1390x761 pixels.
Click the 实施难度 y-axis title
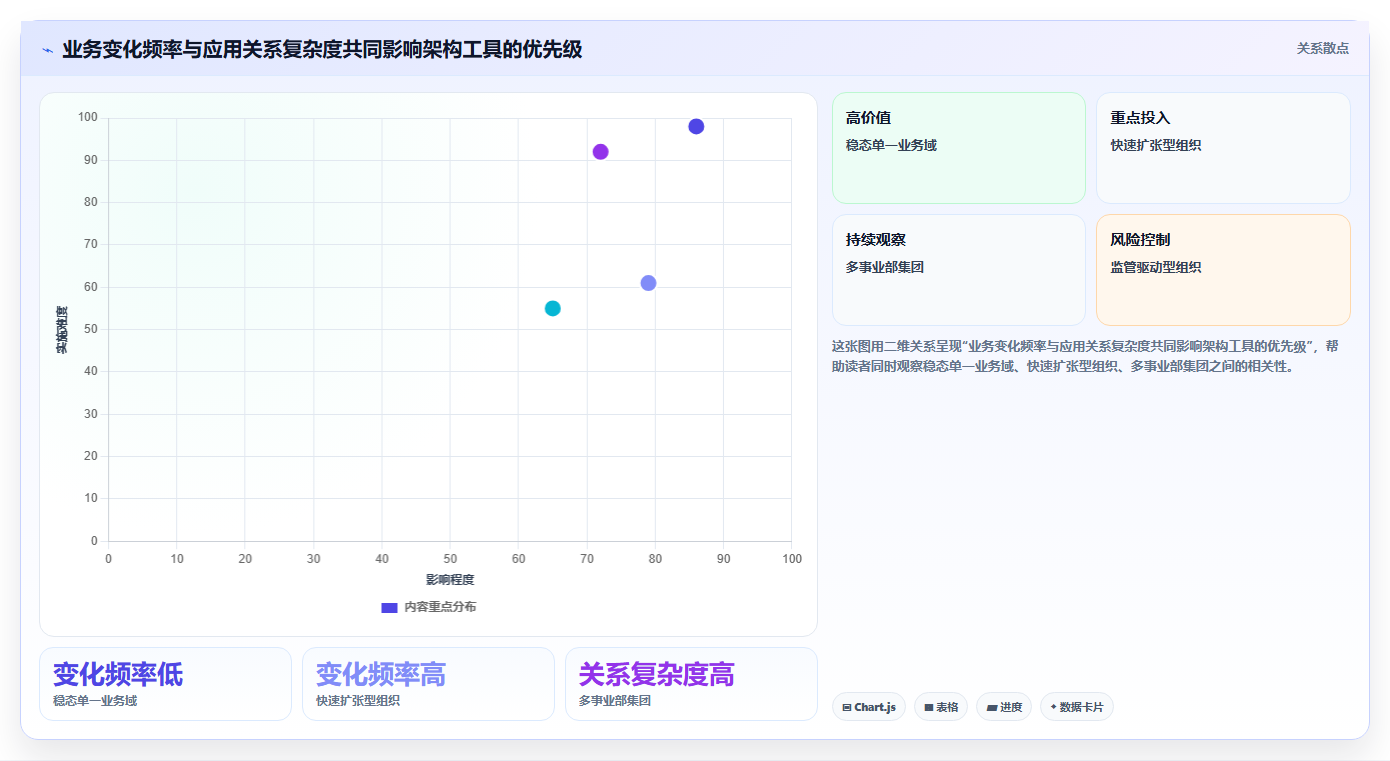(x=62, y=330)
